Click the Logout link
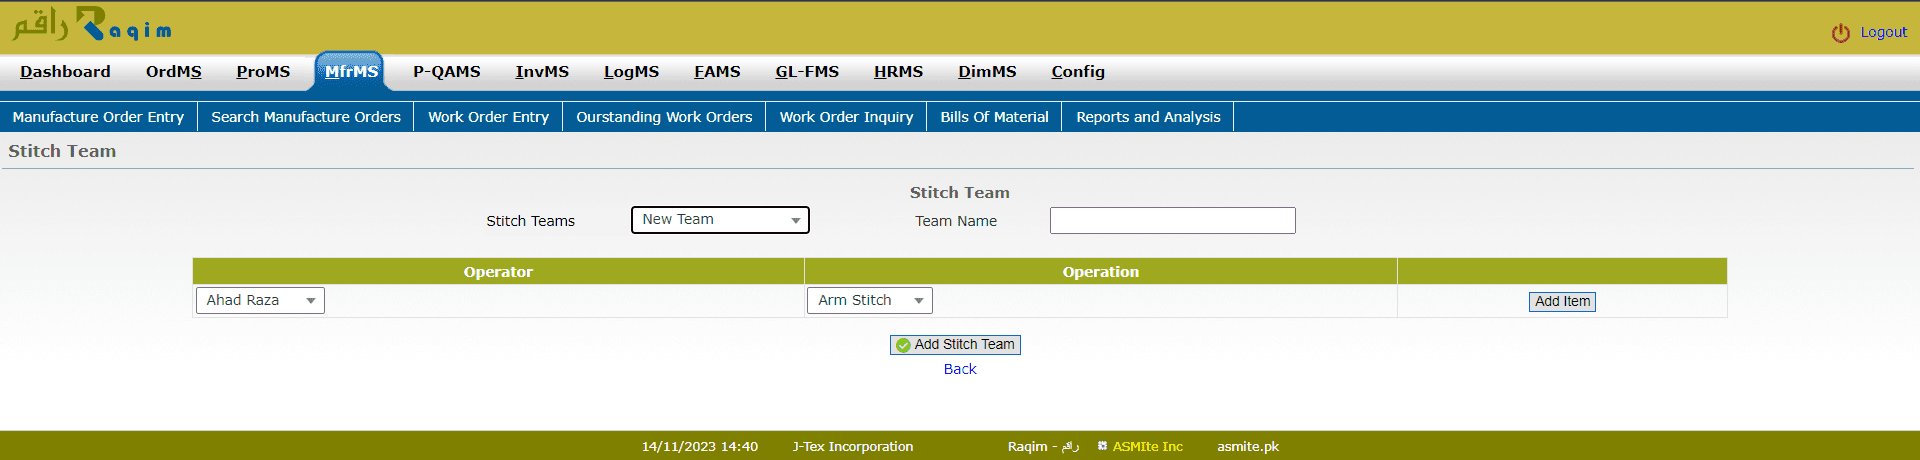Image resolution: width=1920 pixels, height=460 pixels. [x=1883, y=32]
